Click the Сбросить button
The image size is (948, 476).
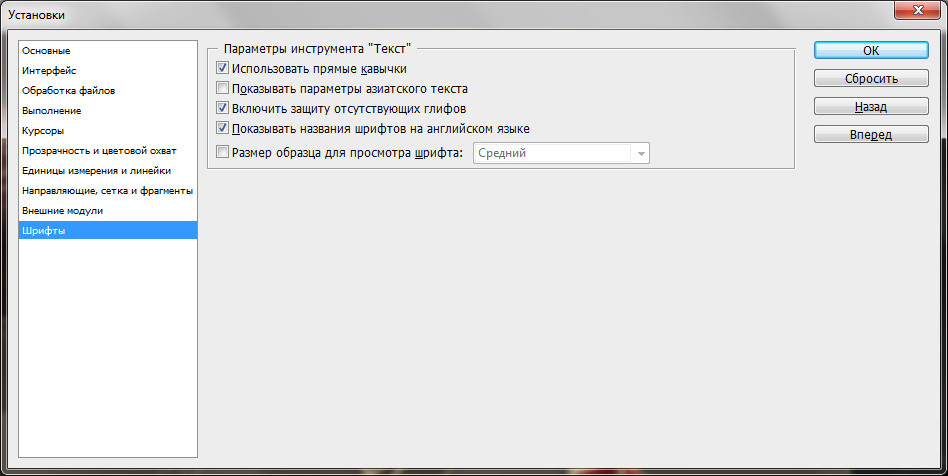pos(871,78)
